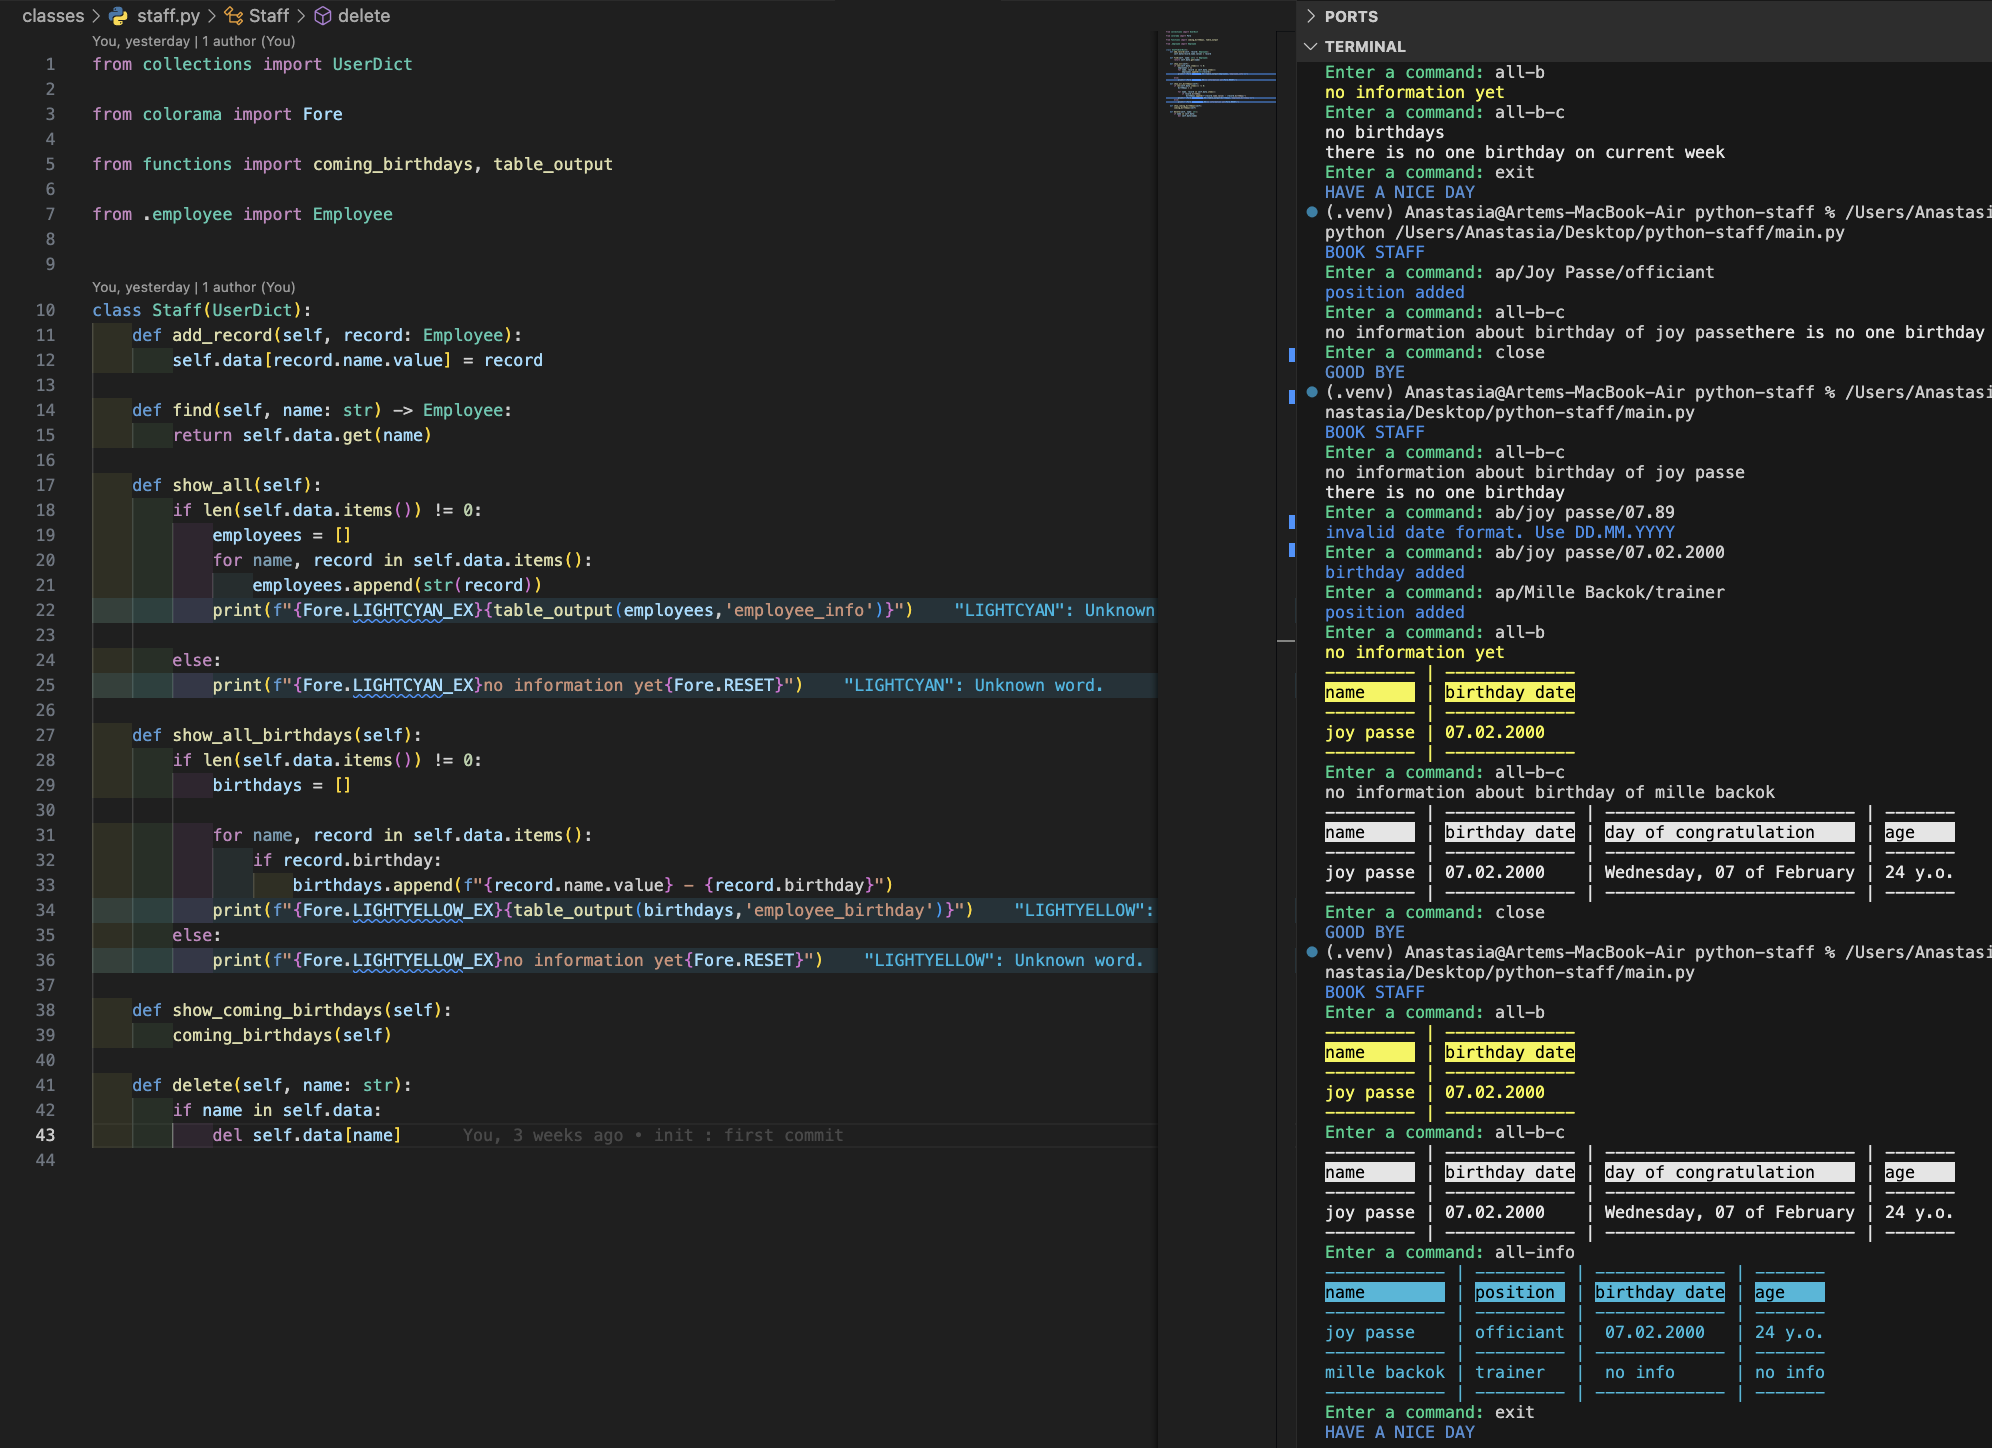
Task: Click the delete method cube icon
Action: point(323,16)
